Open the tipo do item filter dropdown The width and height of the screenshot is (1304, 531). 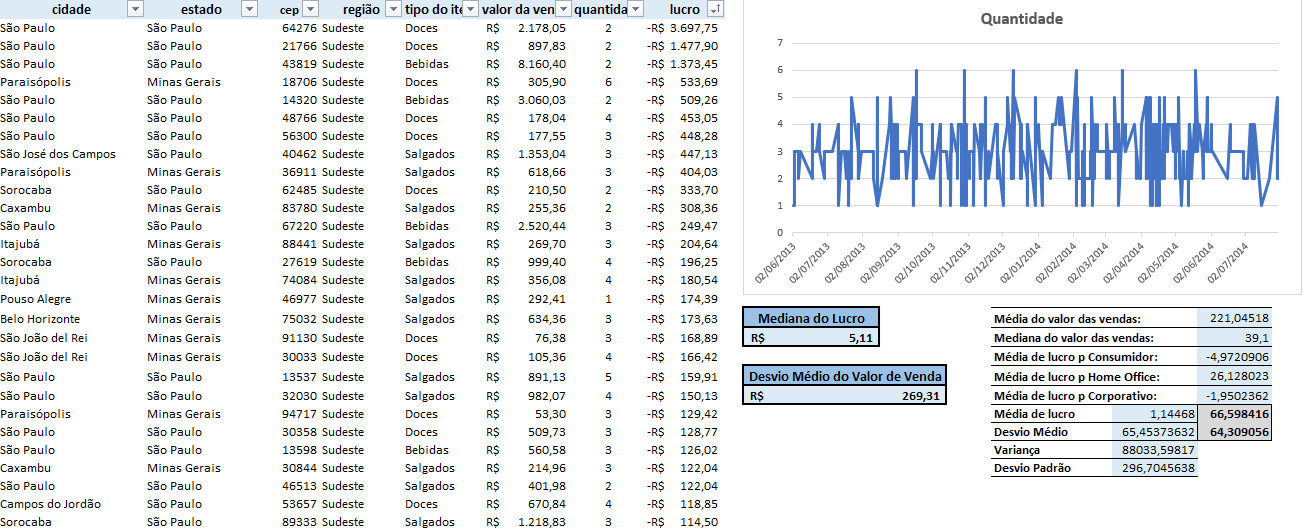pos(470,9)
